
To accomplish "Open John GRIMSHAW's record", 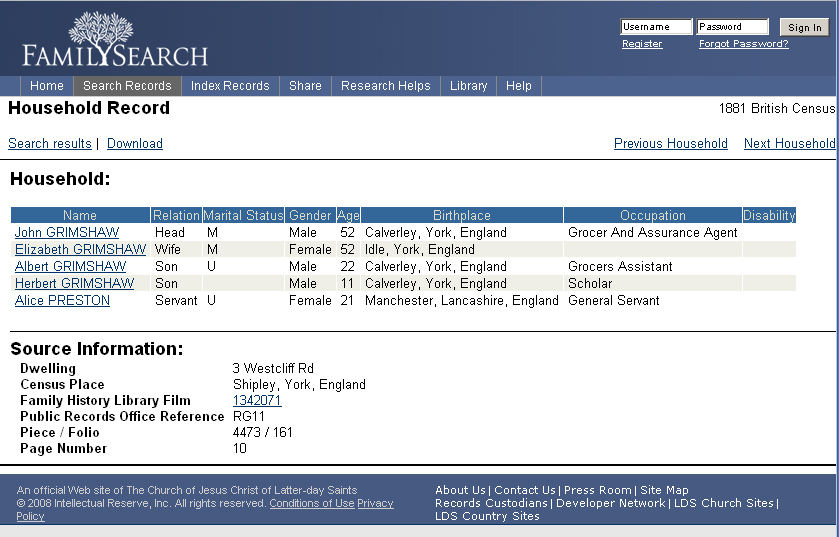I will [66, 233].
